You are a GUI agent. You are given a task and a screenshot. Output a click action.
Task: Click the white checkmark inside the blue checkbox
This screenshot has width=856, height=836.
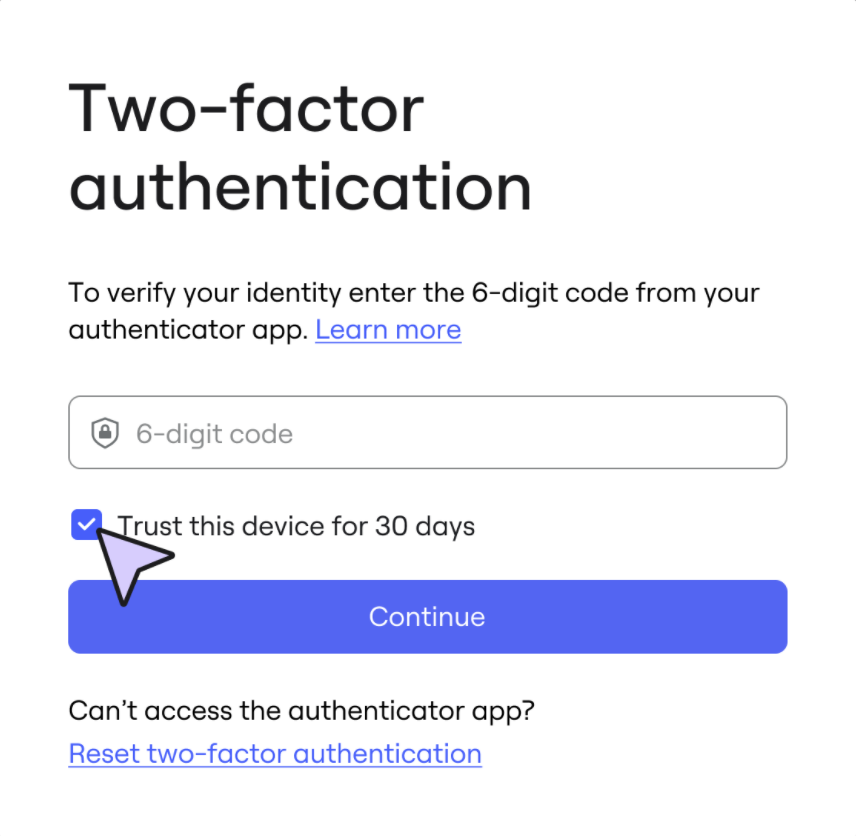(87, 523)
